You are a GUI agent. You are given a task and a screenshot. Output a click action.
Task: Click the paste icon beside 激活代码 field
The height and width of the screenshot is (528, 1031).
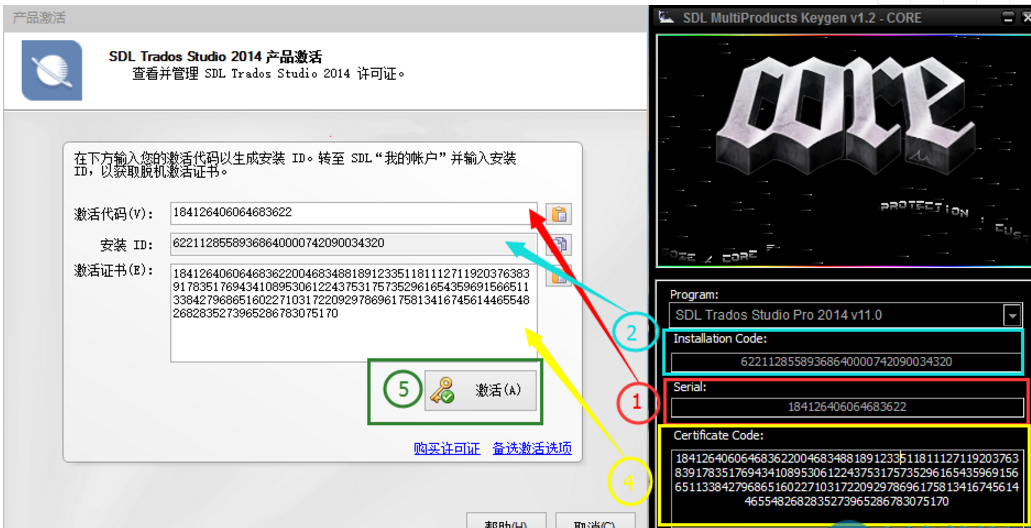(x=559, y=214)
